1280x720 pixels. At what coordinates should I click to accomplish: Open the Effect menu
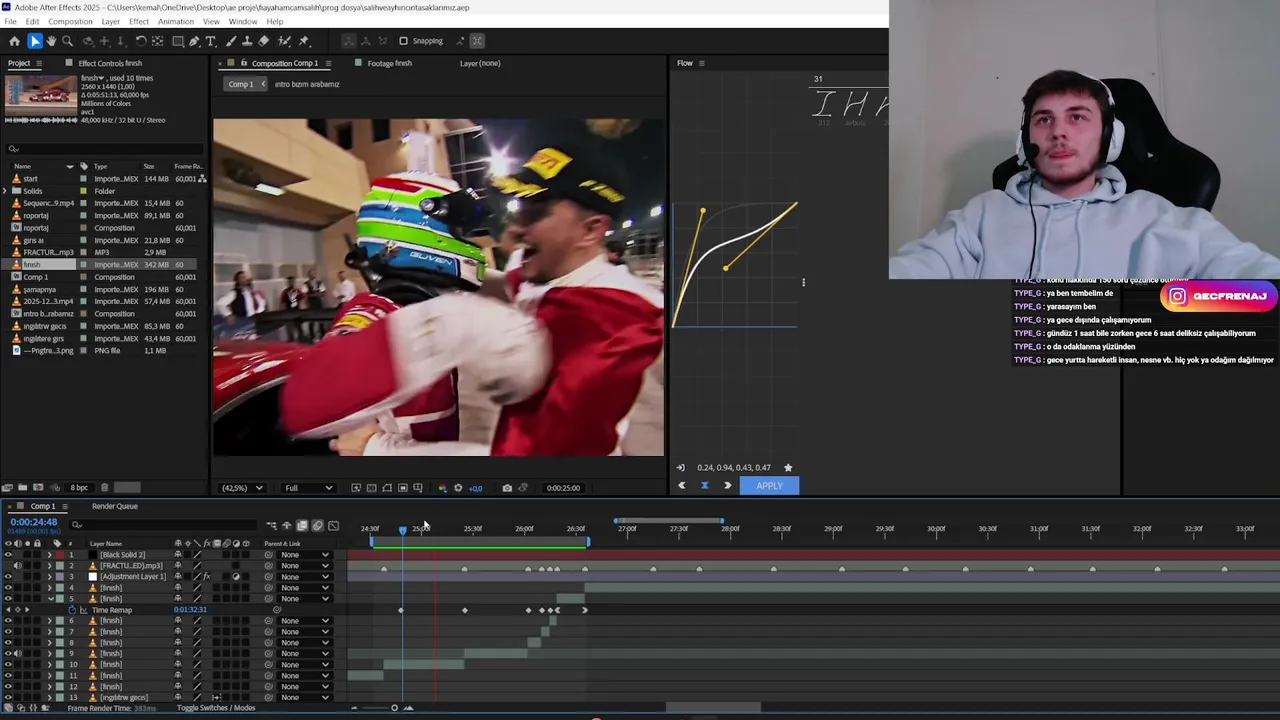click(x=139, y=21)
